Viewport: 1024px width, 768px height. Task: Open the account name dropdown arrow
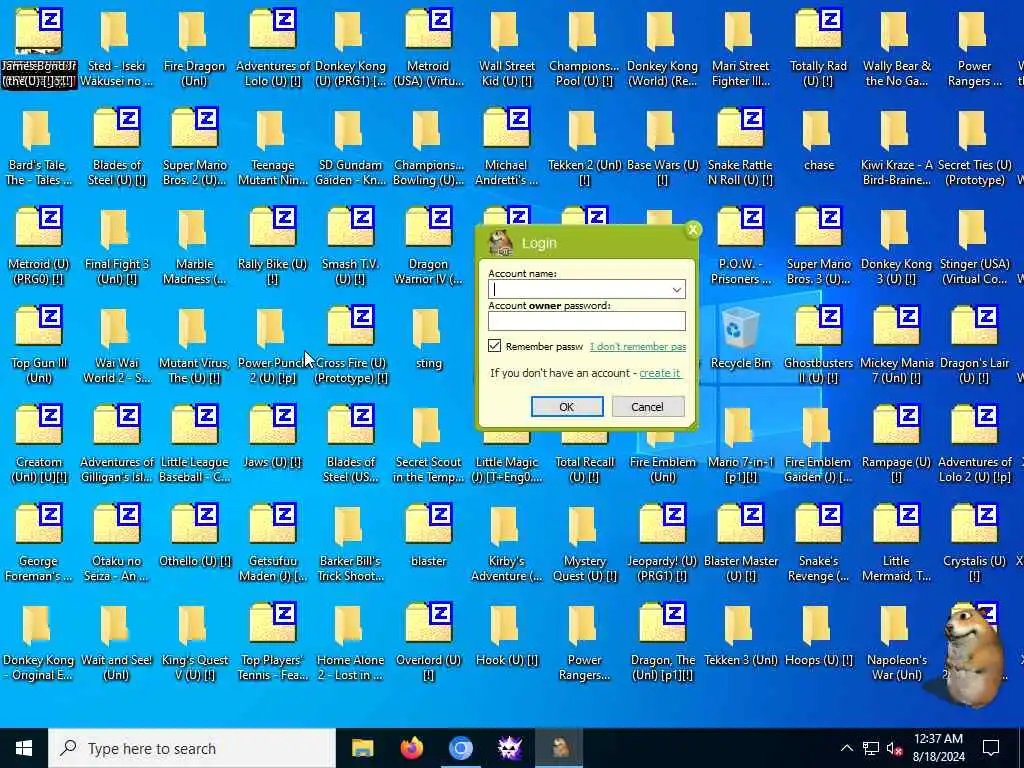point(677,290)
